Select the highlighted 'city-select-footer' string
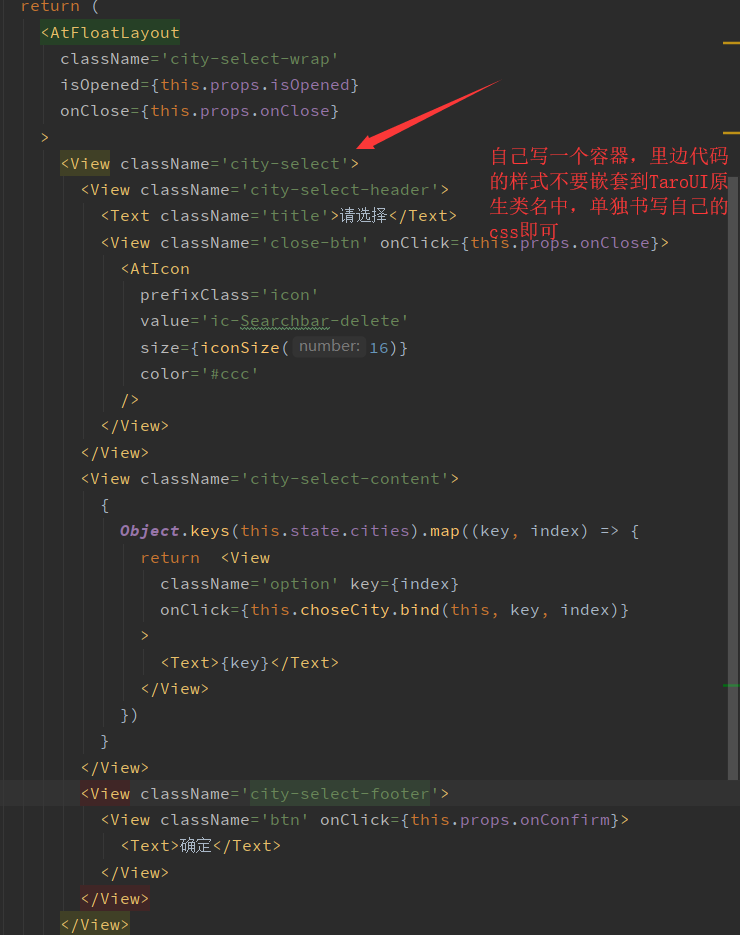This screenshot has height=935, width=740. click(339, 794)
